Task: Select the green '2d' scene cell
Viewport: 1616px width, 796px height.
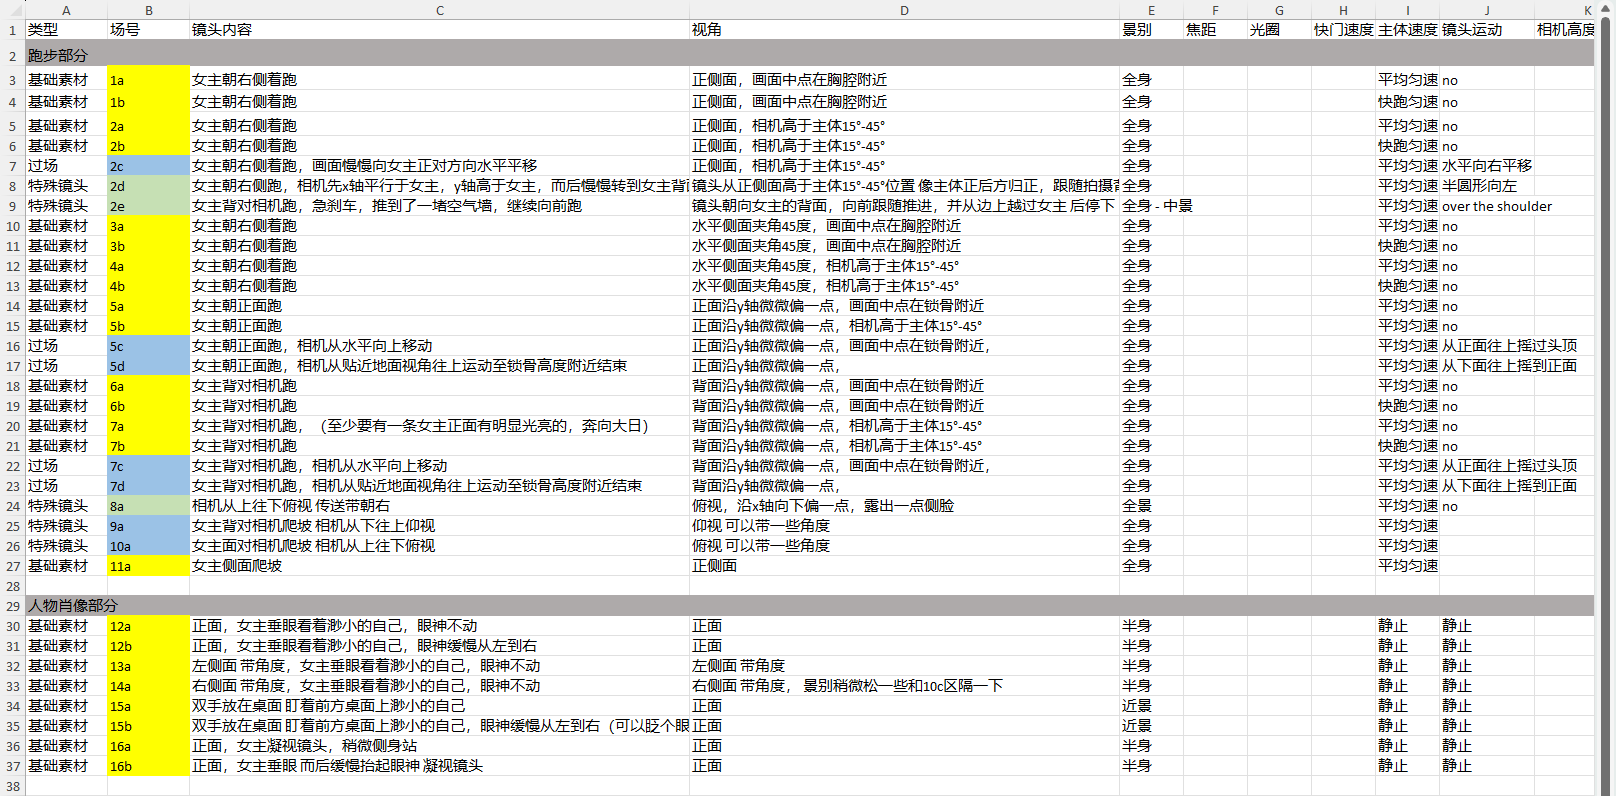Action: coord(148,186)
